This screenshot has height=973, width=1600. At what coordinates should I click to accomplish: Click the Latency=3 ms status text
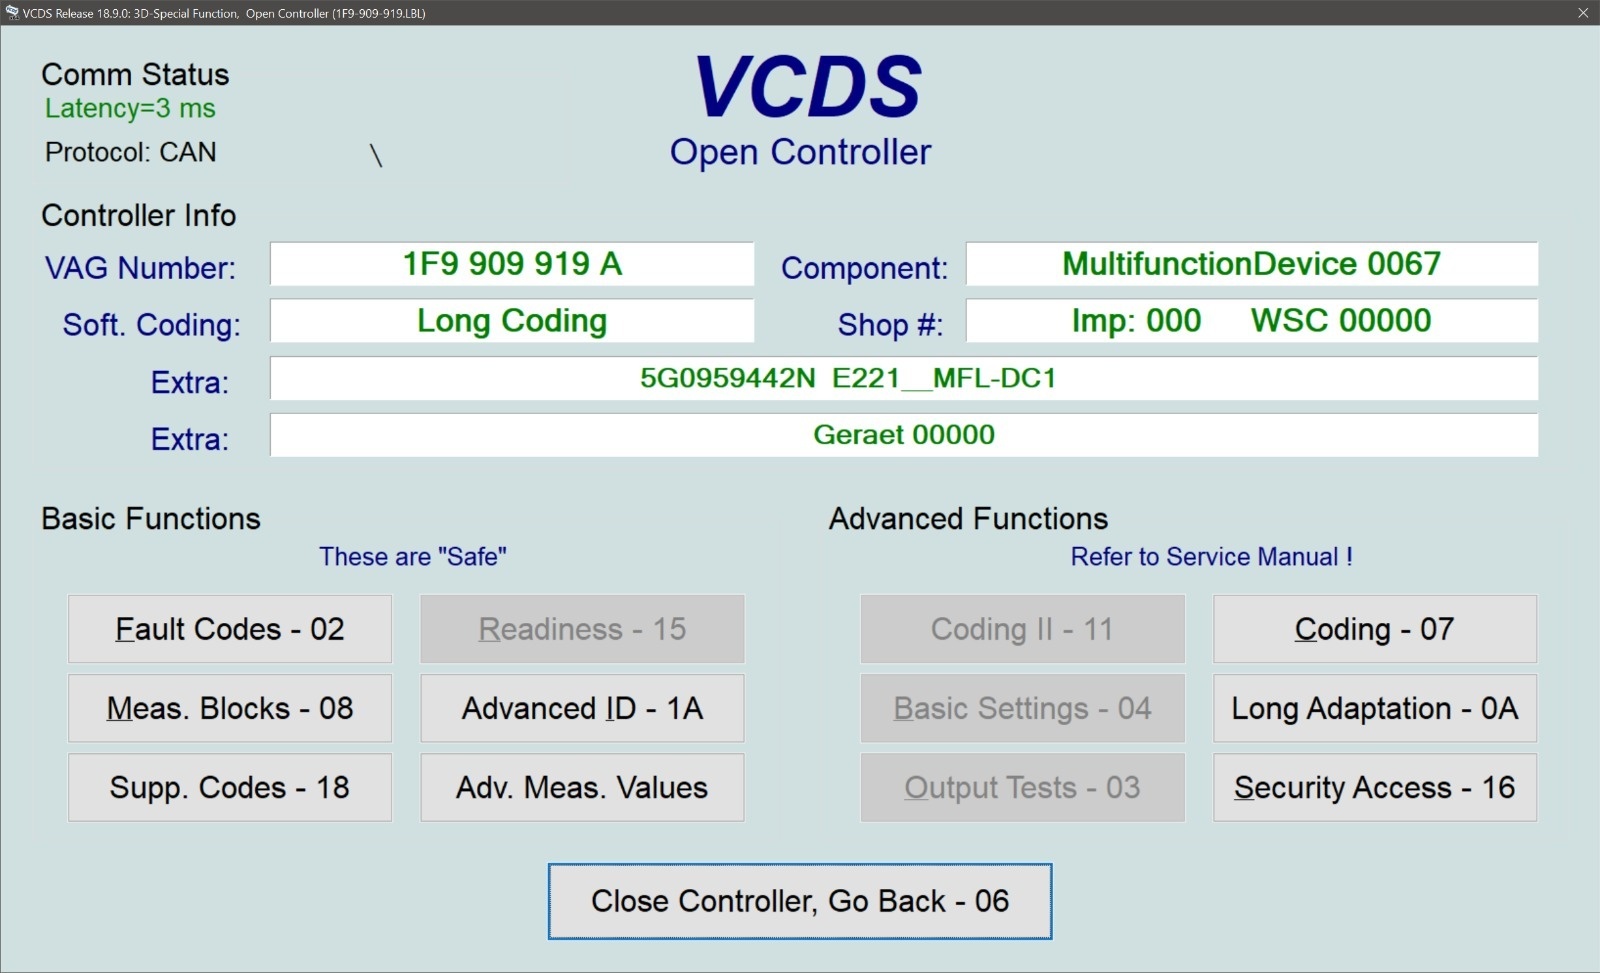pos(130,108)
